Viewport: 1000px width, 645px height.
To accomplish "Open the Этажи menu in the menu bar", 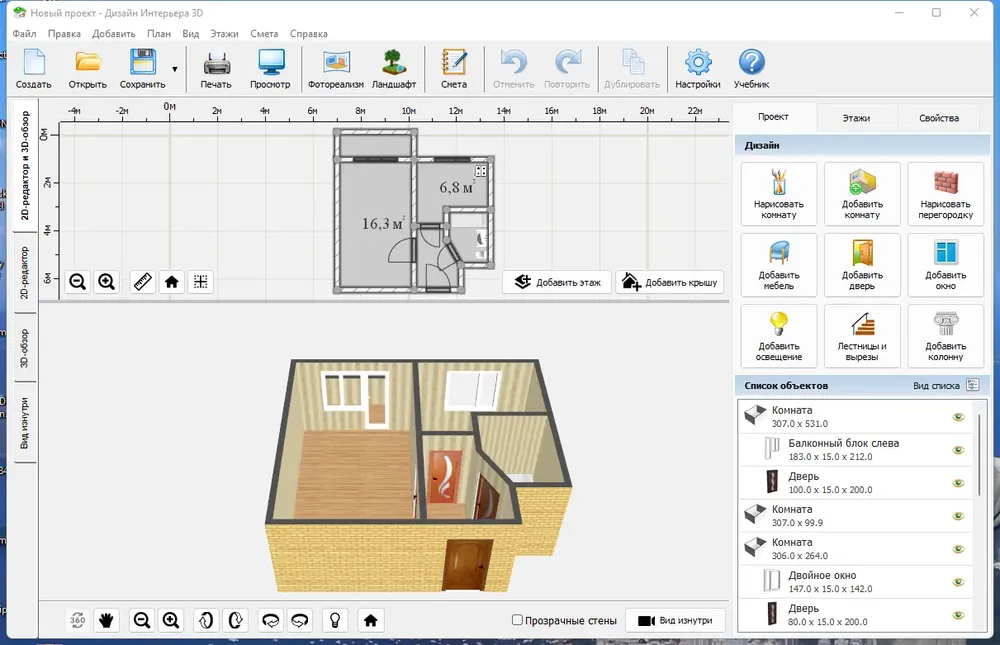I will click(x=224, y=34).
